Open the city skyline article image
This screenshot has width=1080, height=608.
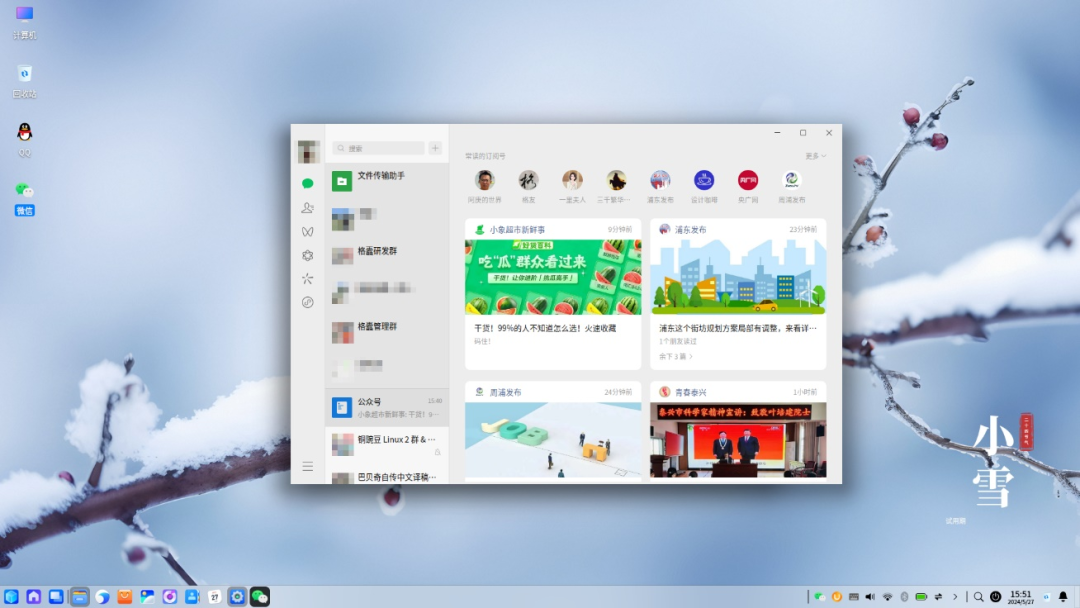738,277
